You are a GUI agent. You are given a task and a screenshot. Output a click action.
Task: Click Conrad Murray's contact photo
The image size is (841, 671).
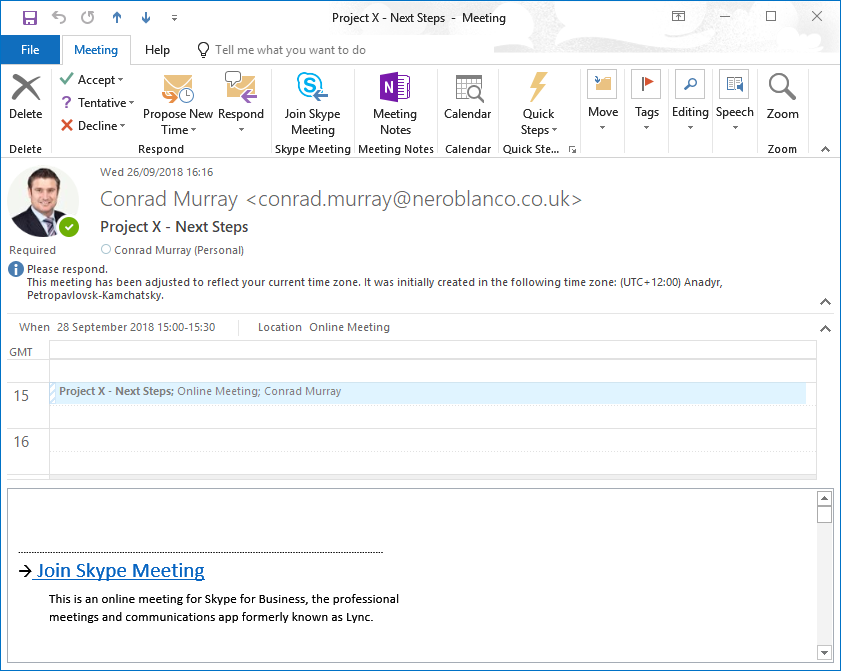pyautogui.click(x=42, y=201)
